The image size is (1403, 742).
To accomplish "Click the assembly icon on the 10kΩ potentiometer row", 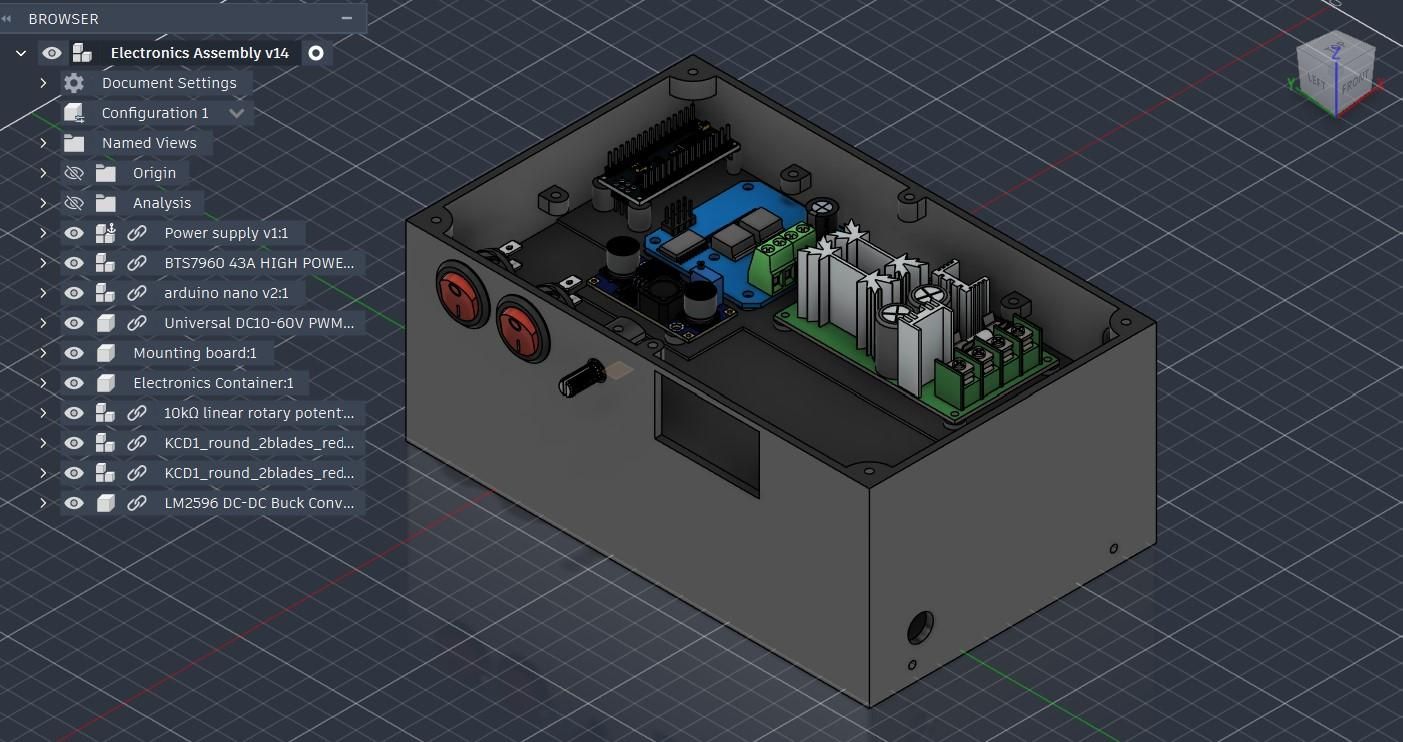I will pos(106,413).
